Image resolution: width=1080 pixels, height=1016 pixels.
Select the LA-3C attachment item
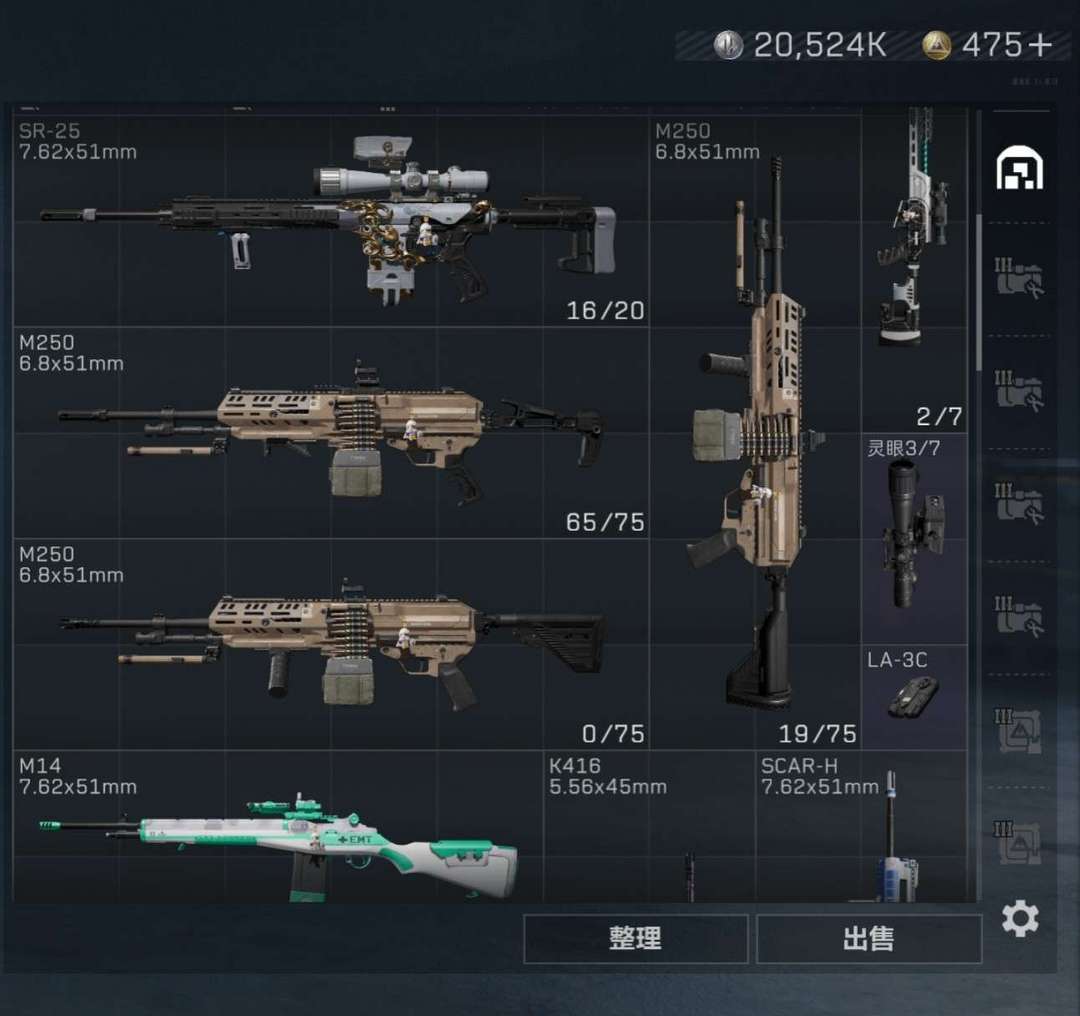click(x=915, y=696)
